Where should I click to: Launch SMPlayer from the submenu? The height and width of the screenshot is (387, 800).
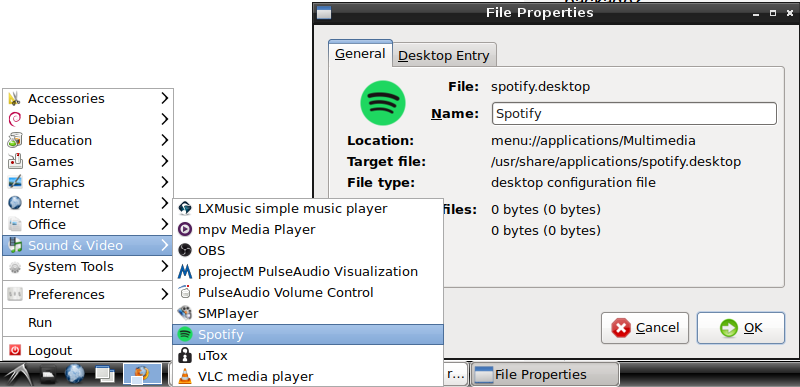pos(308,313)
